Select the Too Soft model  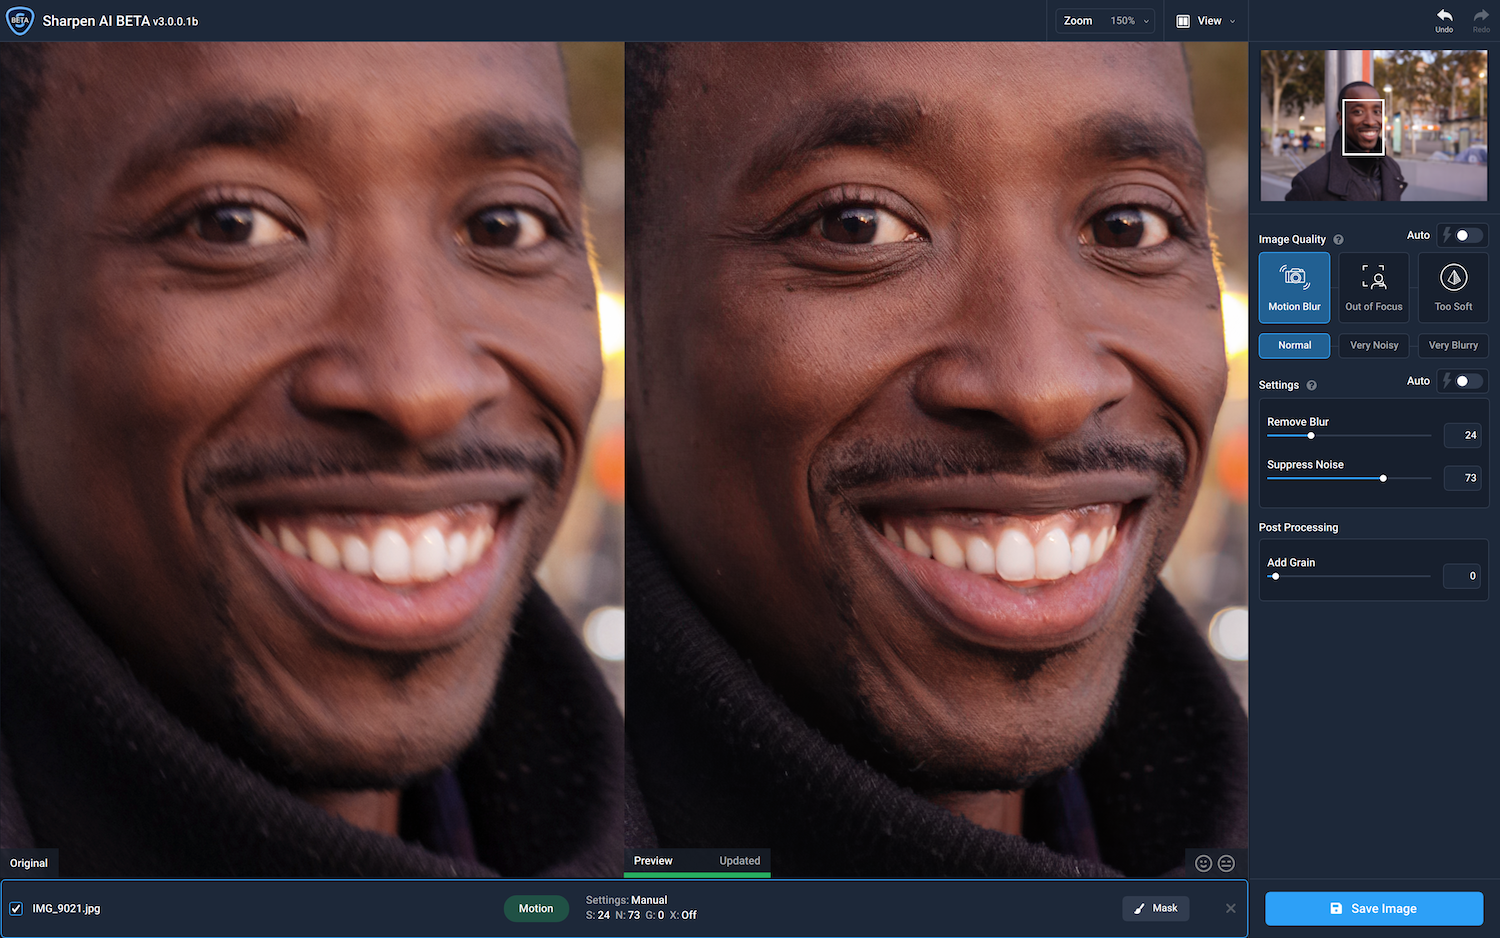coord(1453,287)
